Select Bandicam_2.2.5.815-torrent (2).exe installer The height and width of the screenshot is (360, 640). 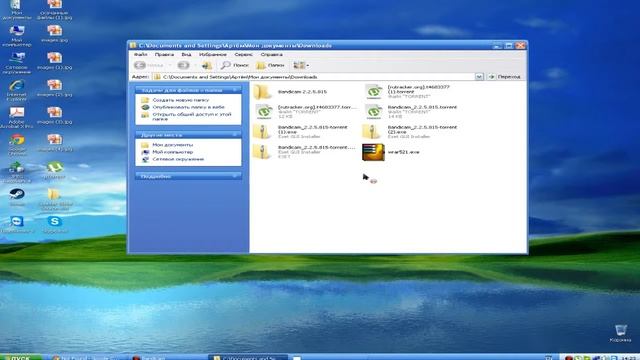[410, 131]
